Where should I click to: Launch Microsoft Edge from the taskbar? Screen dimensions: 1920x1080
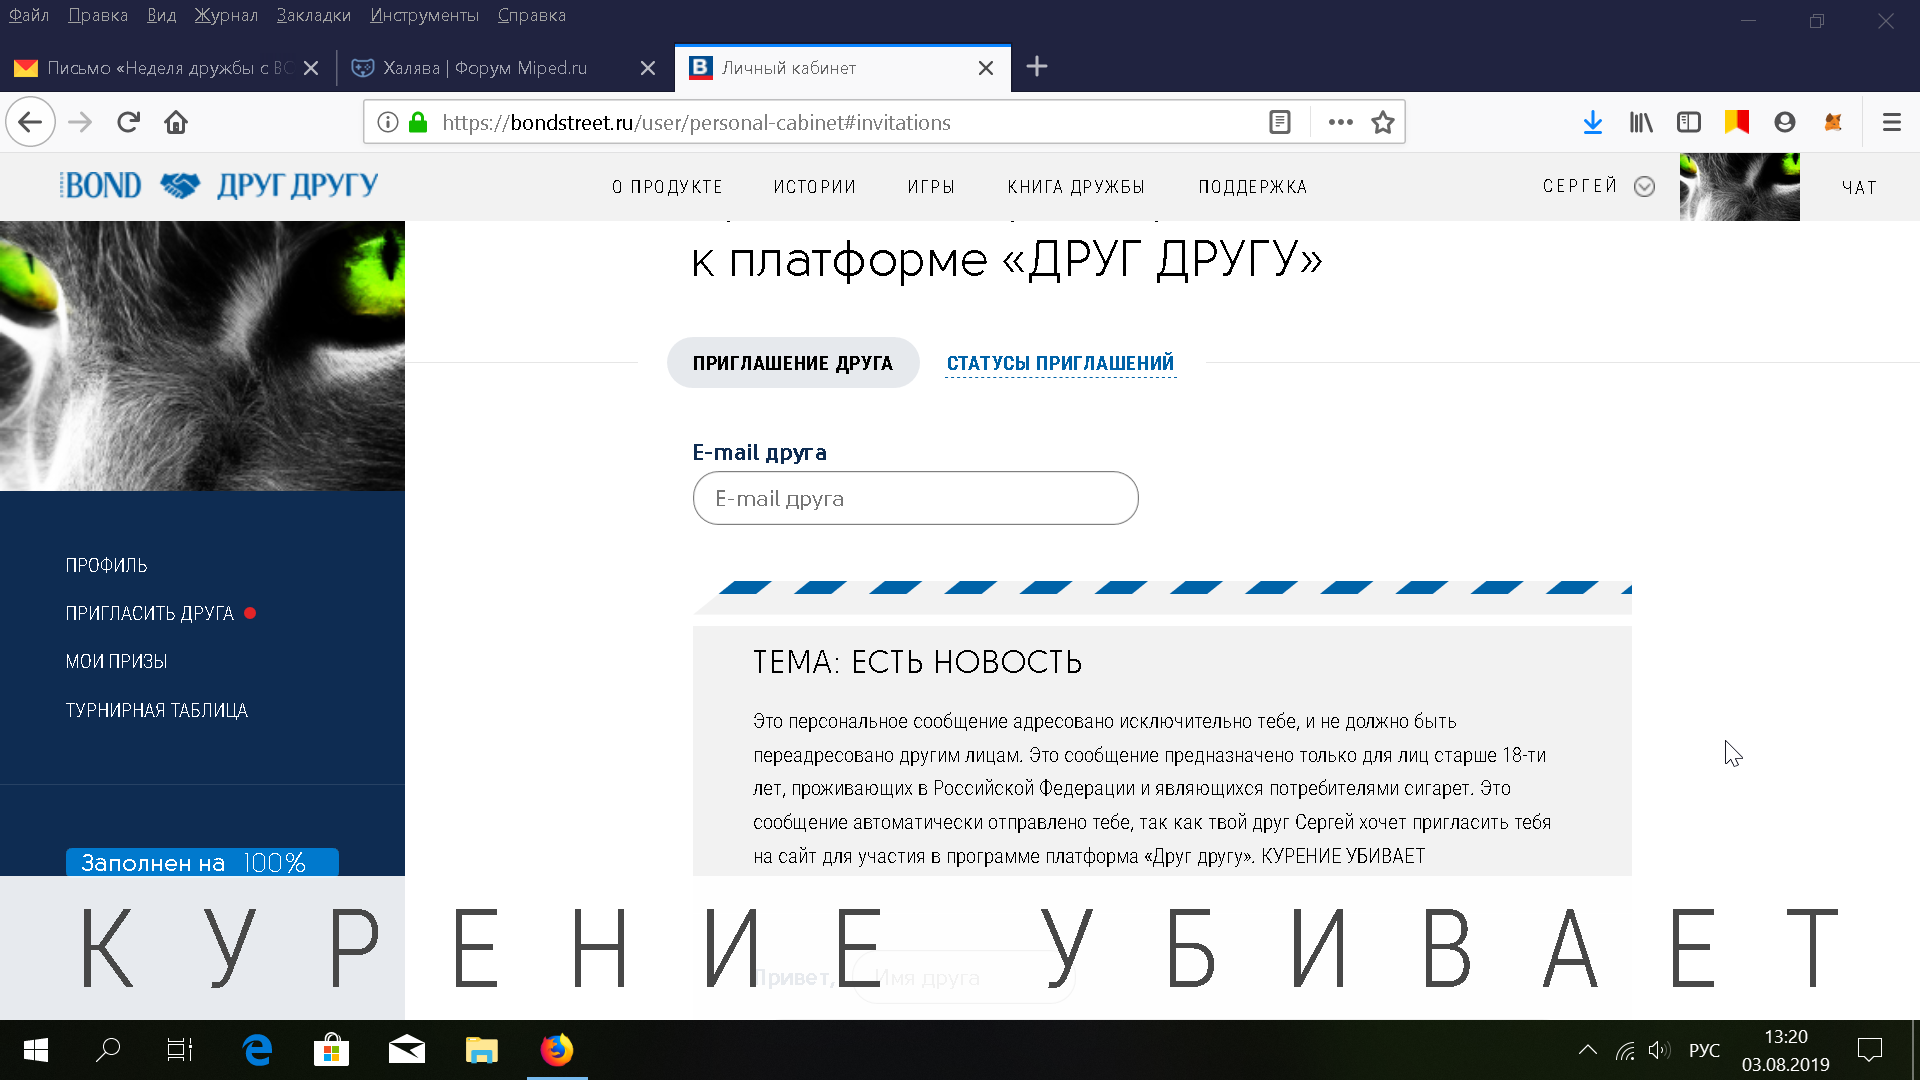pos(257,1050)
